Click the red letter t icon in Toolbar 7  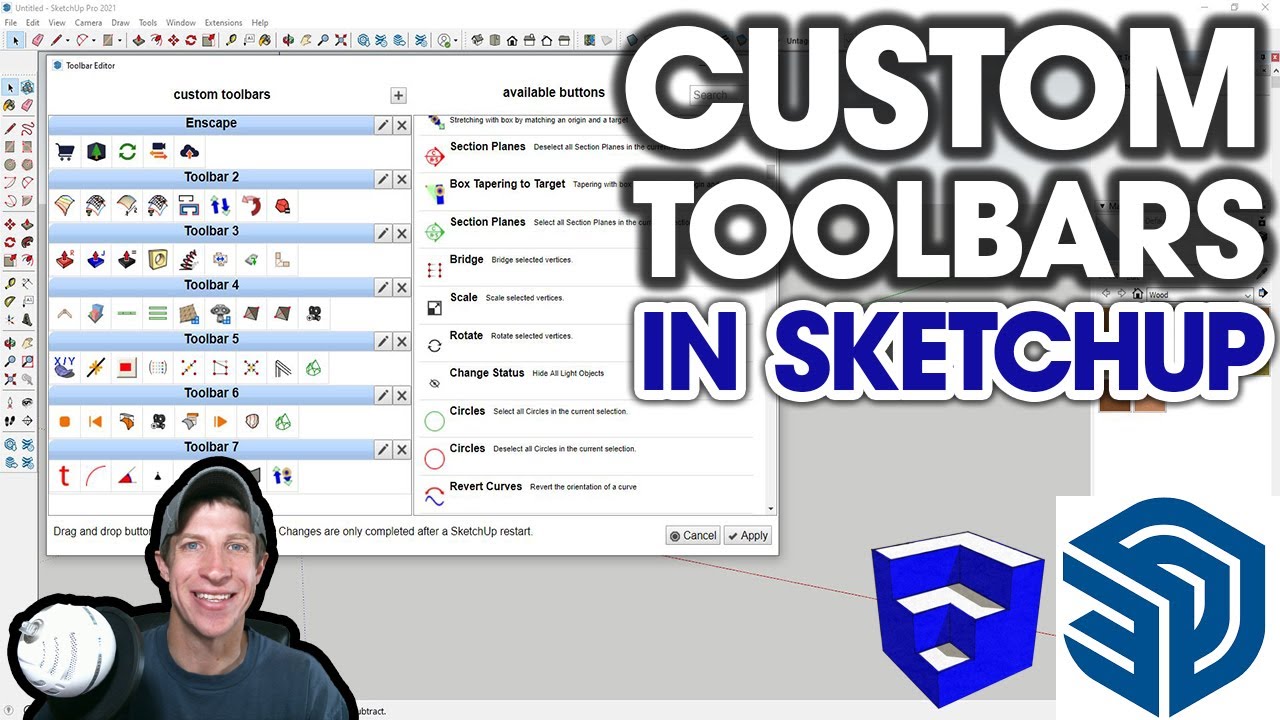click(65, 477)
